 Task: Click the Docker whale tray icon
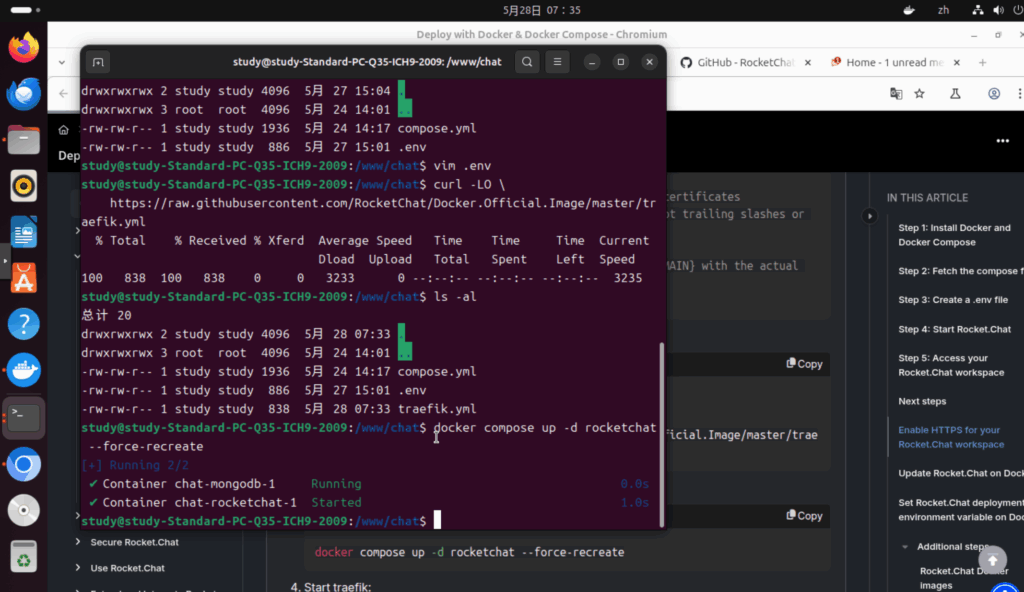[x=908, y=10]
